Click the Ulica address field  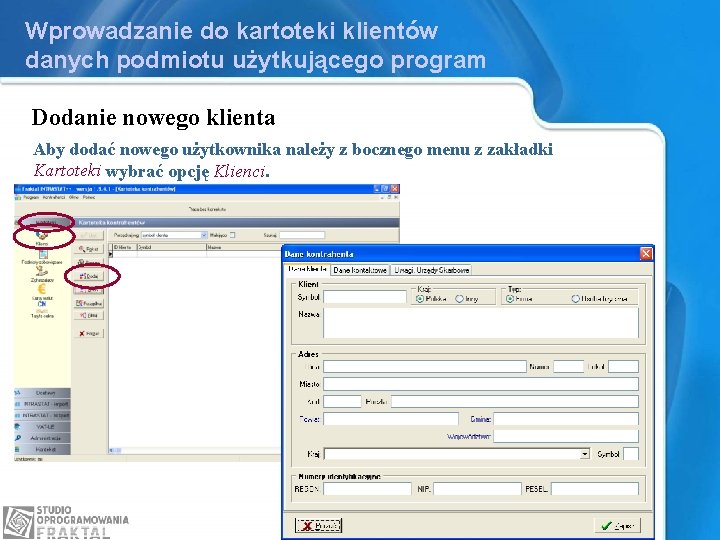point(425,366)
